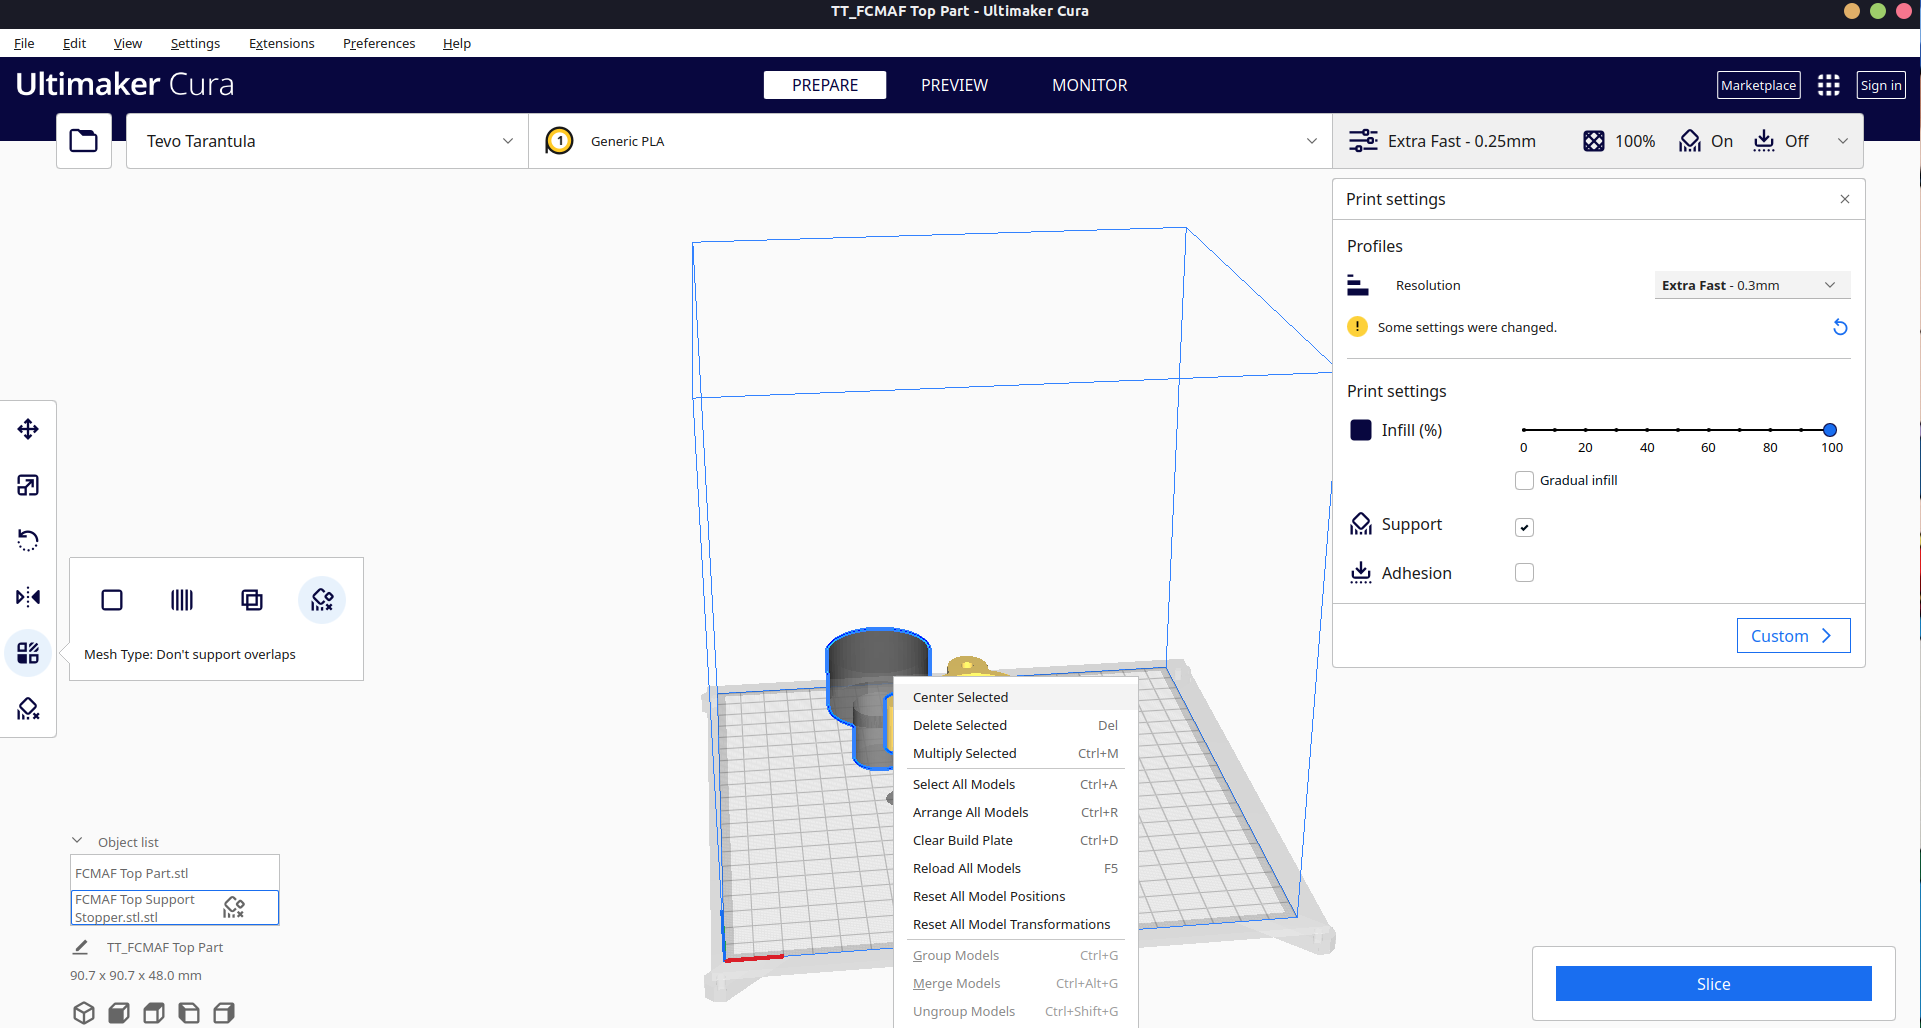Click the extruder 1 icon
Viewport: 1921px width, 1028px height.
[560, 141]
